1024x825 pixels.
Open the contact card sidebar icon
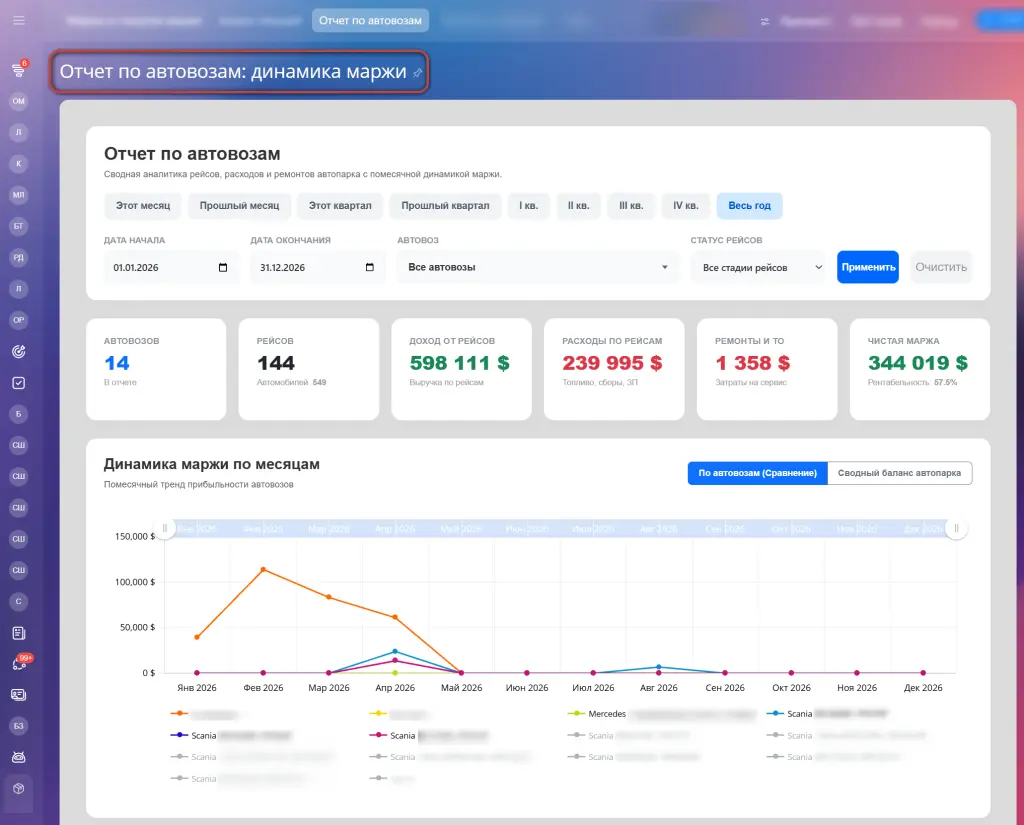coord(18,695)
